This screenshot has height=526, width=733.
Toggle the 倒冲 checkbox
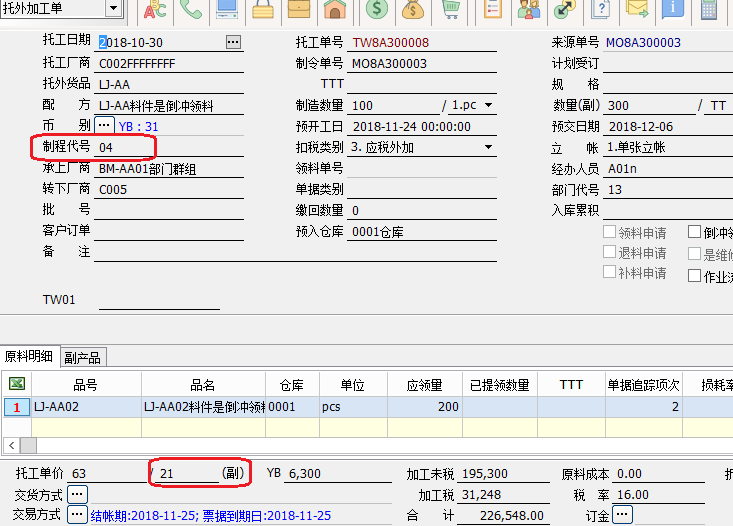click(695, 232)
